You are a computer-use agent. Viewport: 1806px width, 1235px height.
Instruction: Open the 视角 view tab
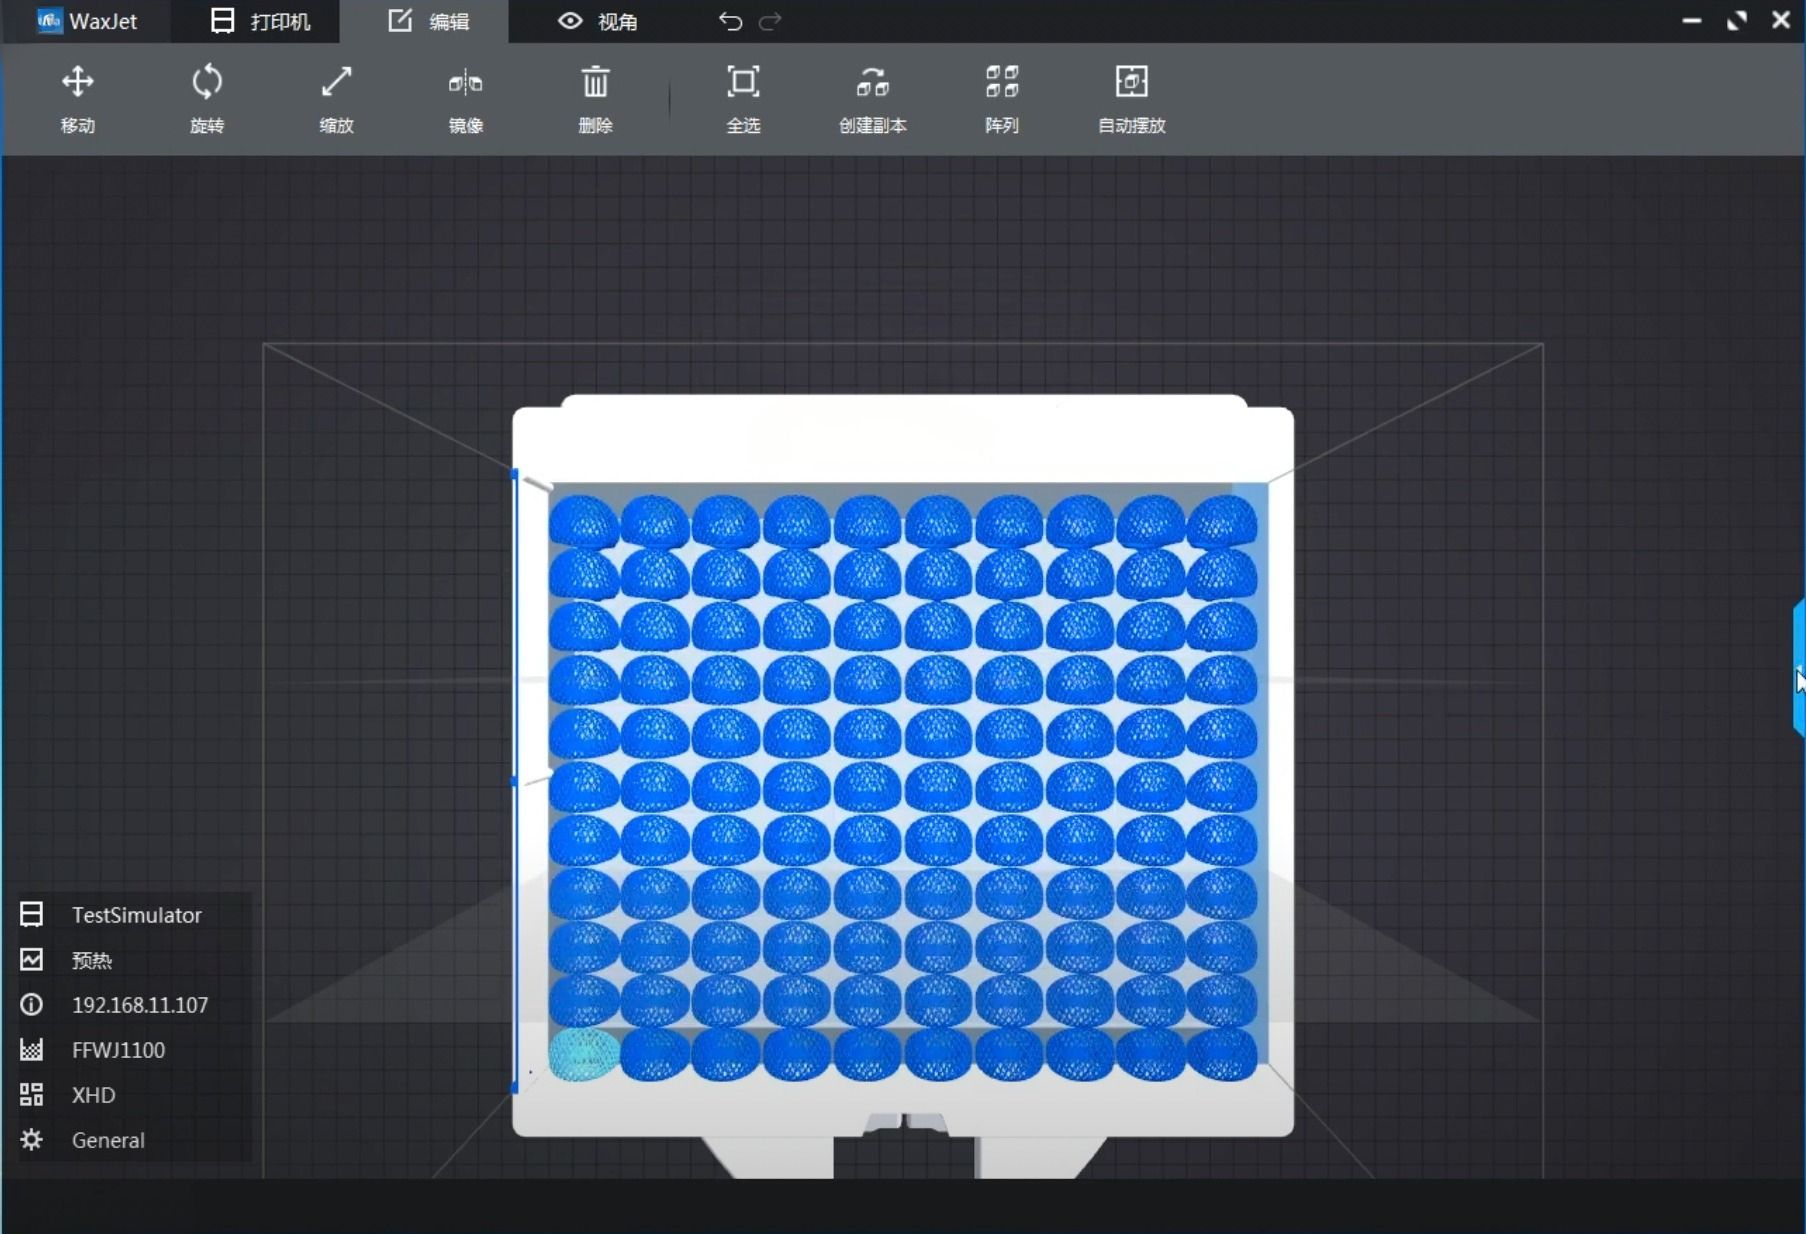(597, 21)
